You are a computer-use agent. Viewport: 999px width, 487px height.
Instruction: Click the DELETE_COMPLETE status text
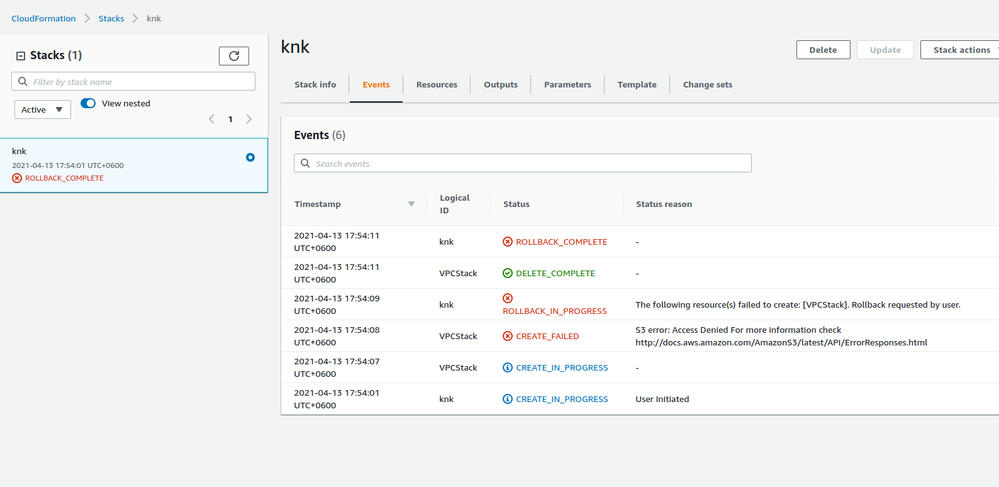(x=556, y=273)
